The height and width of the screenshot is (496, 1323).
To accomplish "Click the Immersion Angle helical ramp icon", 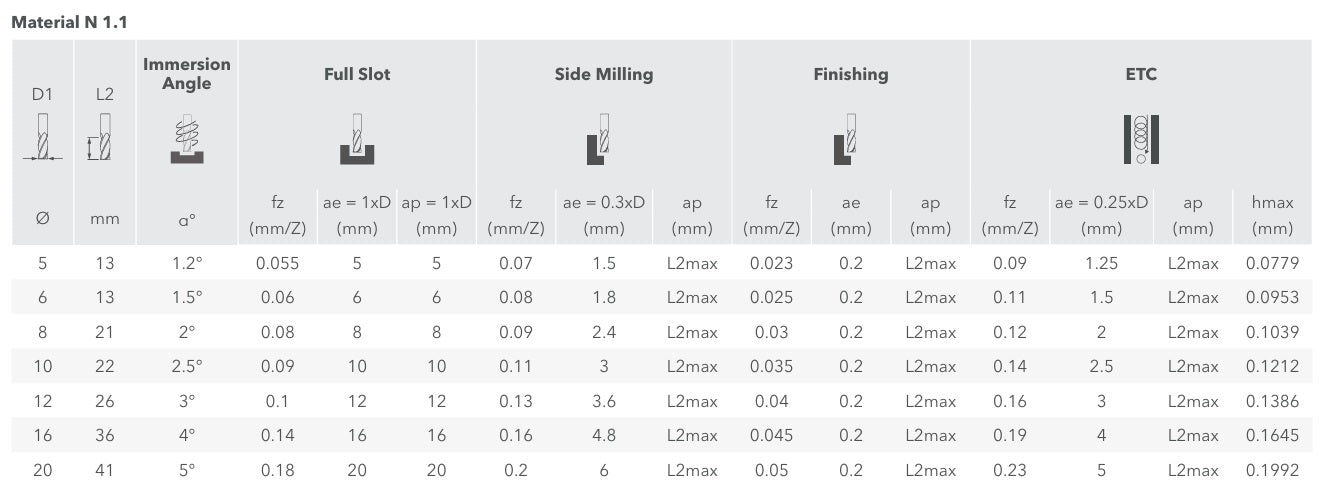I will coord(187,138).
